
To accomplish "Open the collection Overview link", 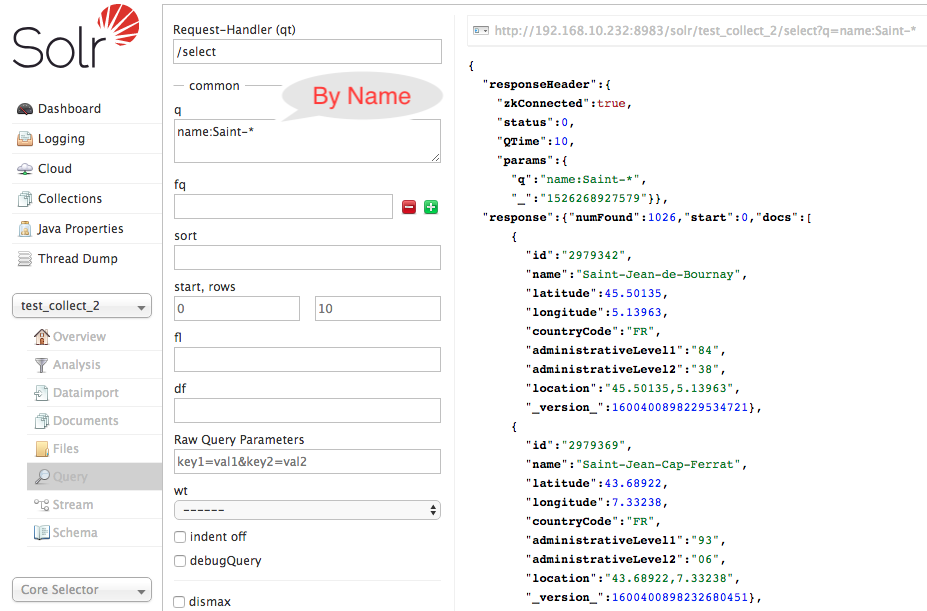I will click(x=79, y=337).
